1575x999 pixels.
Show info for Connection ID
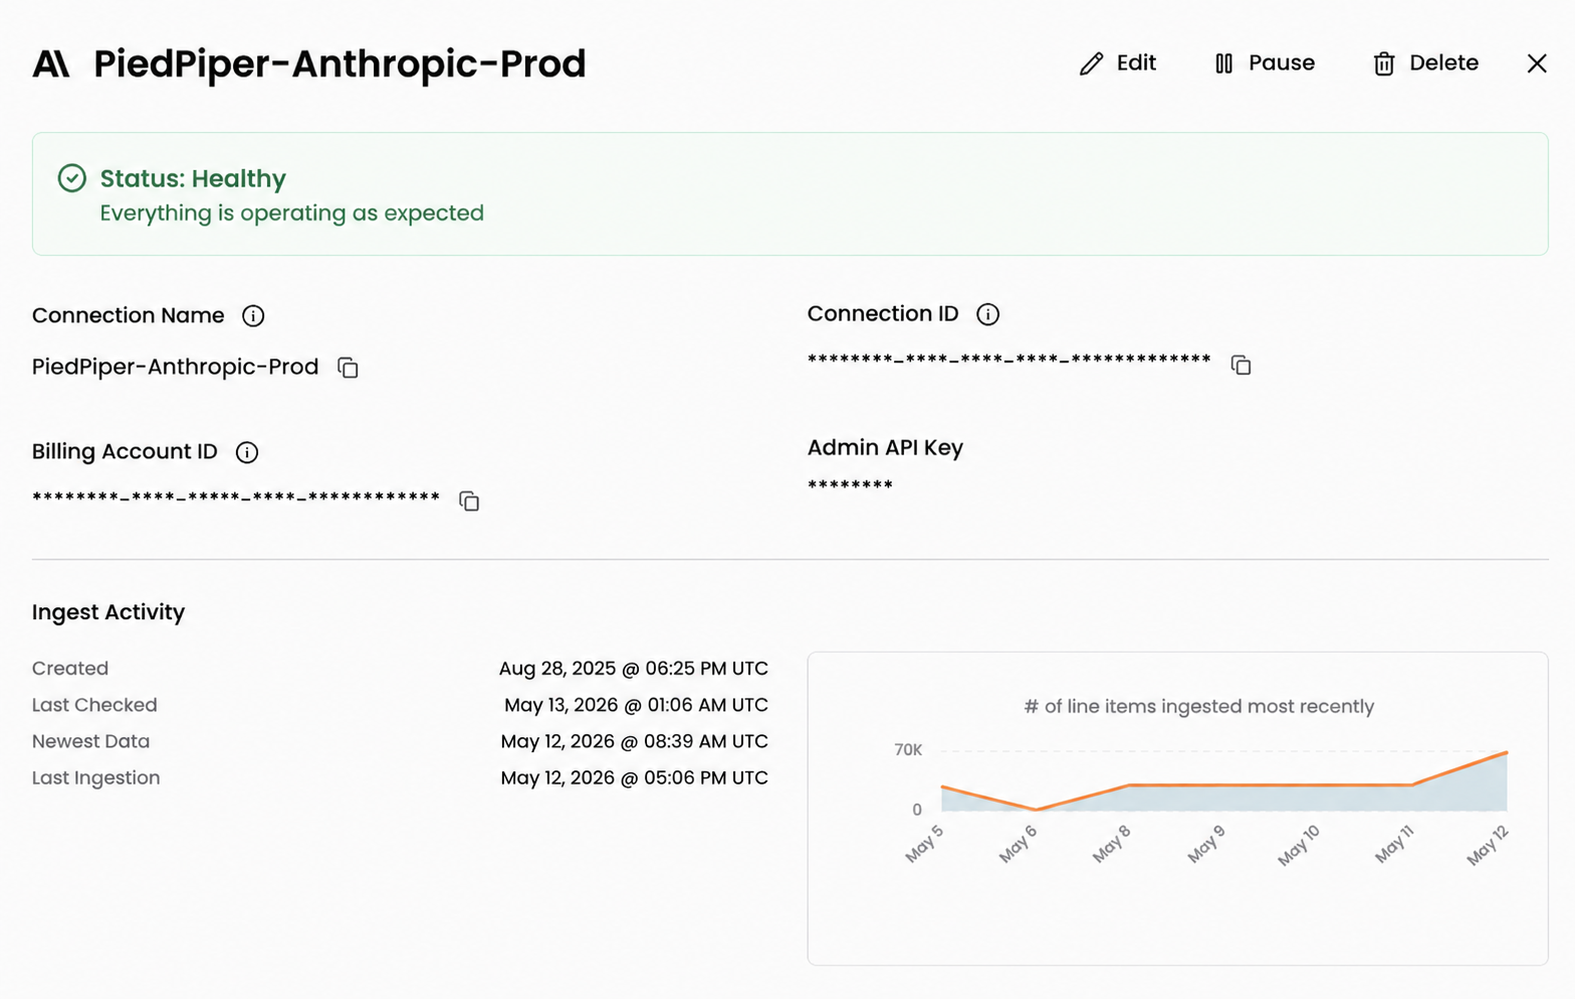[988, 314]
